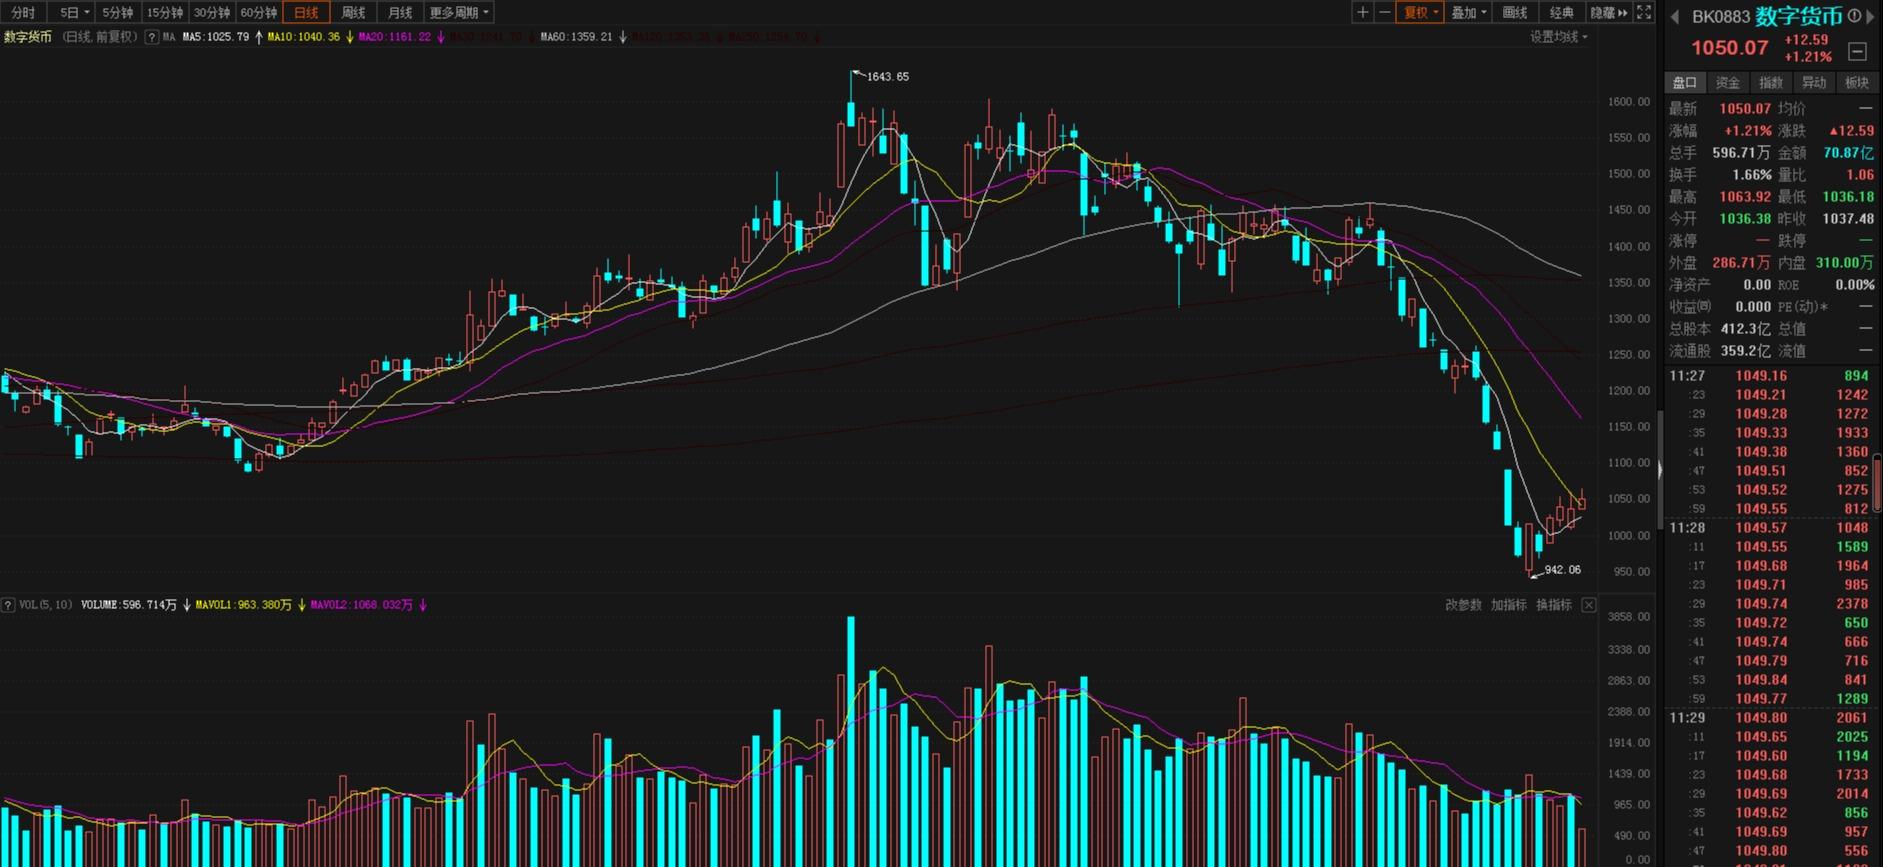Open the 5日 period dropdown
This screenshot has width=1883, height=867.
click(75, 12)
